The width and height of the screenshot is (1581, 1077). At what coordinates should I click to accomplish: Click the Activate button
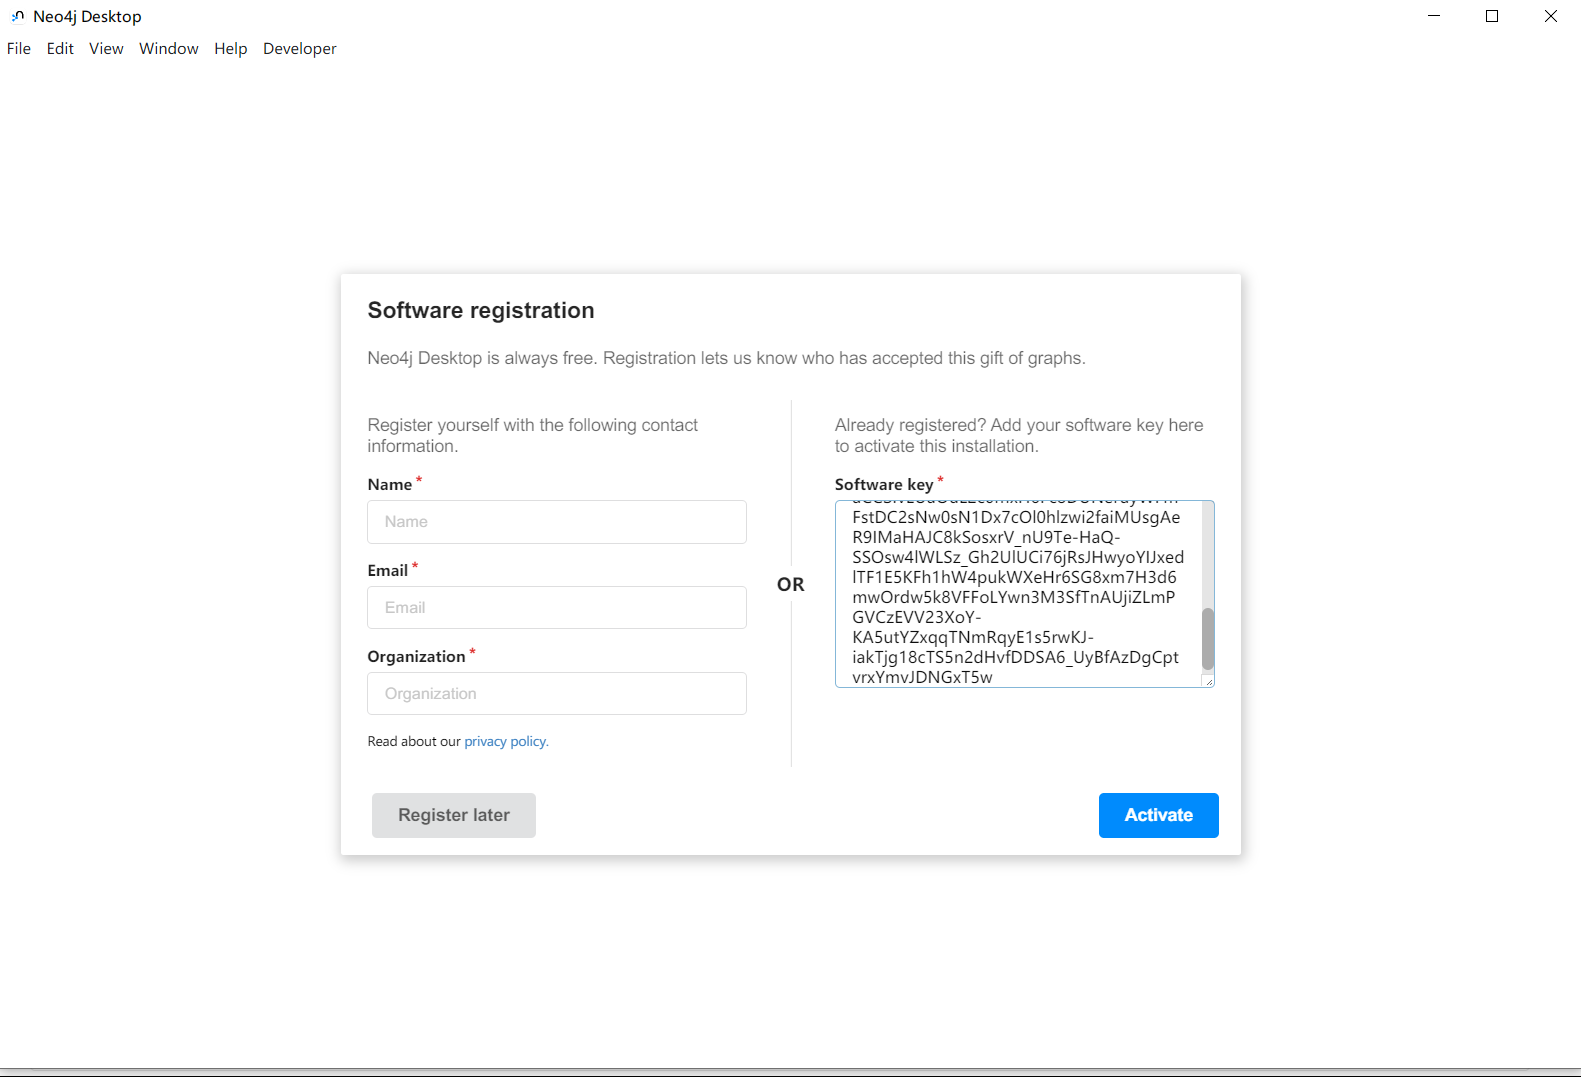pyautogui.click(x=1159, y=815)
